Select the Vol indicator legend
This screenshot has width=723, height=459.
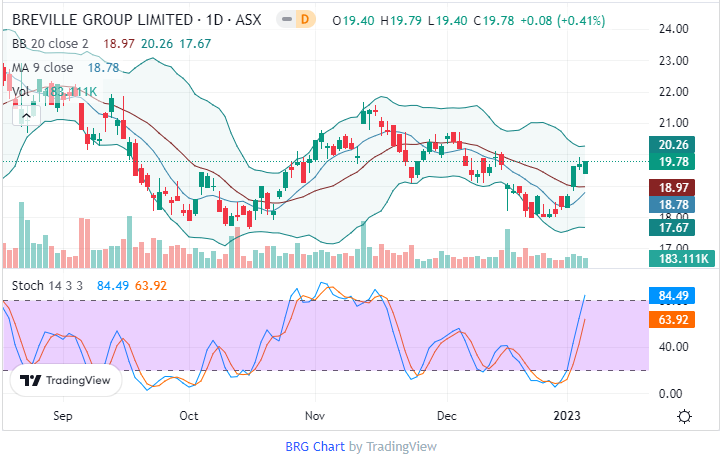click(20, 91)
